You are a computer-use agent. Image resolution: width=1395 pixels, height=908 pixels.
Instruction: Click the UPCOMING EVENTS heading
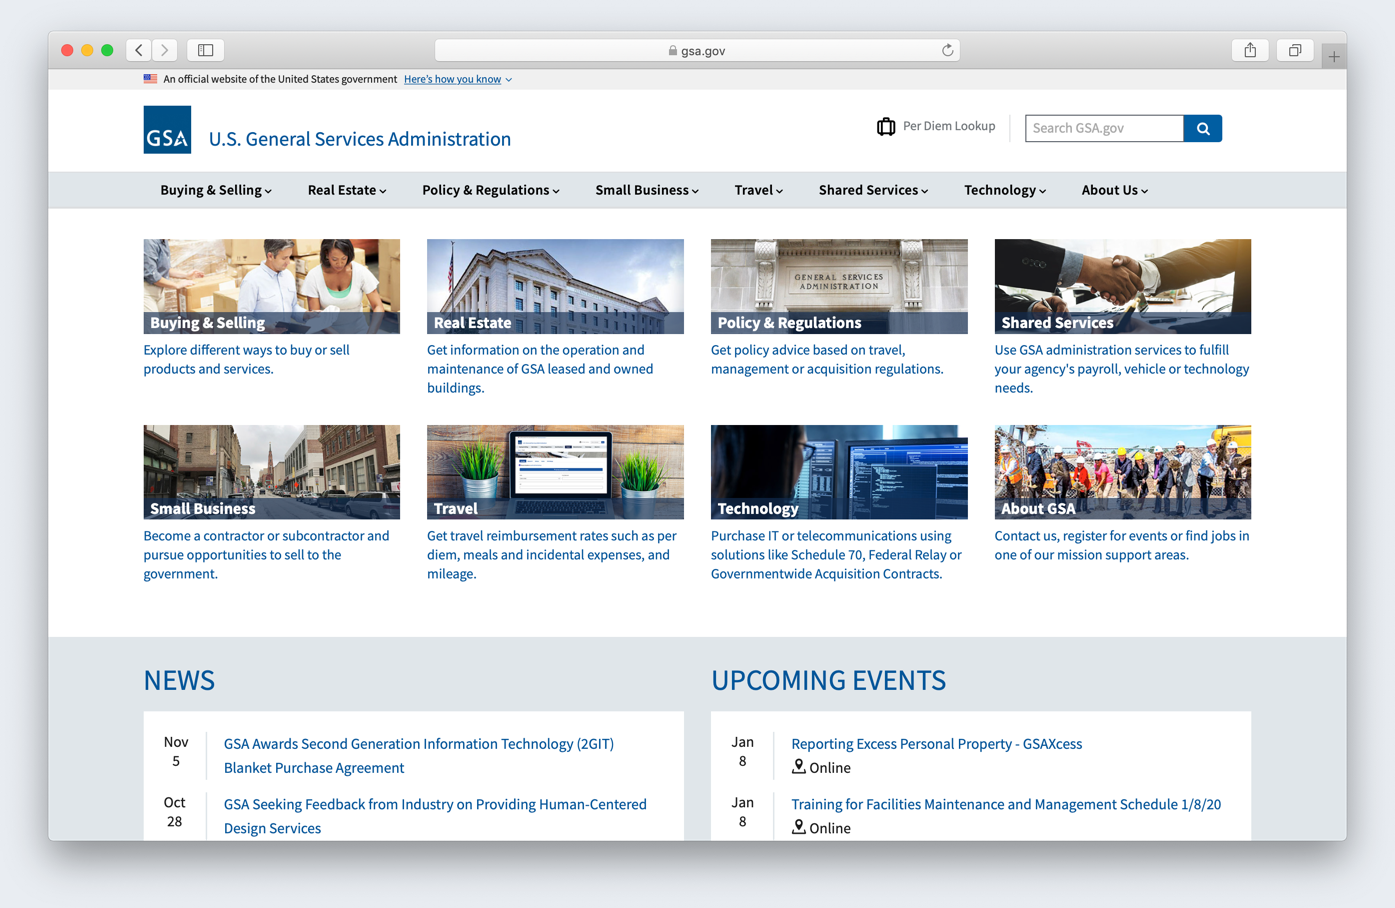pyautogui.click(x=828, y=680)
